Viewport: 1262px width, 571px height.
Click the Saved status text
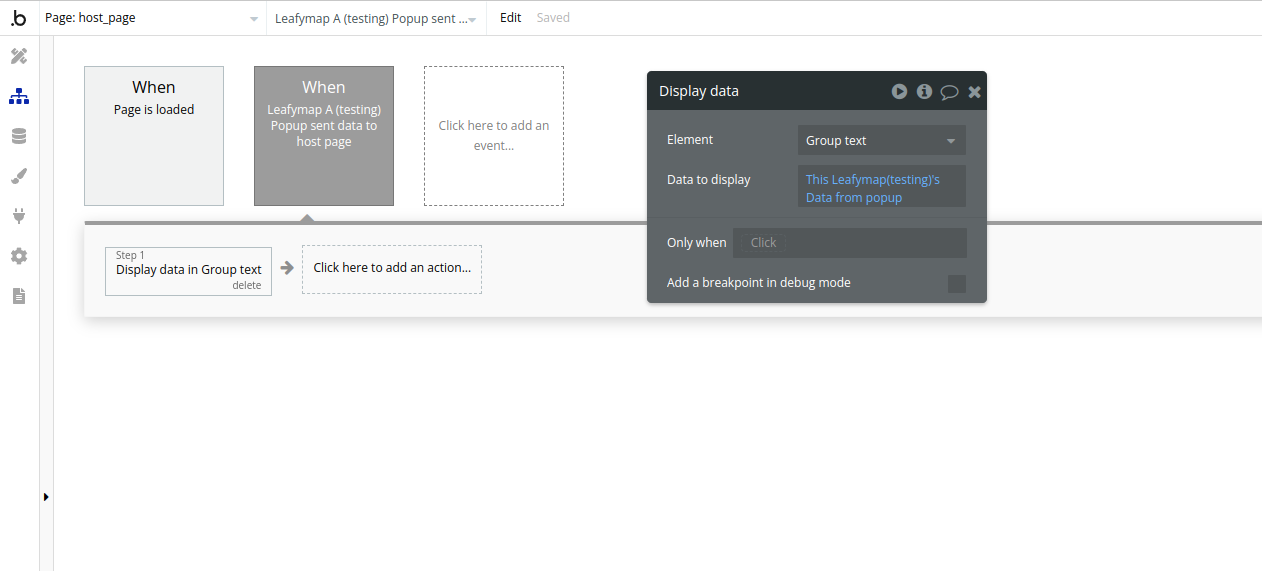tap(553, 18)
